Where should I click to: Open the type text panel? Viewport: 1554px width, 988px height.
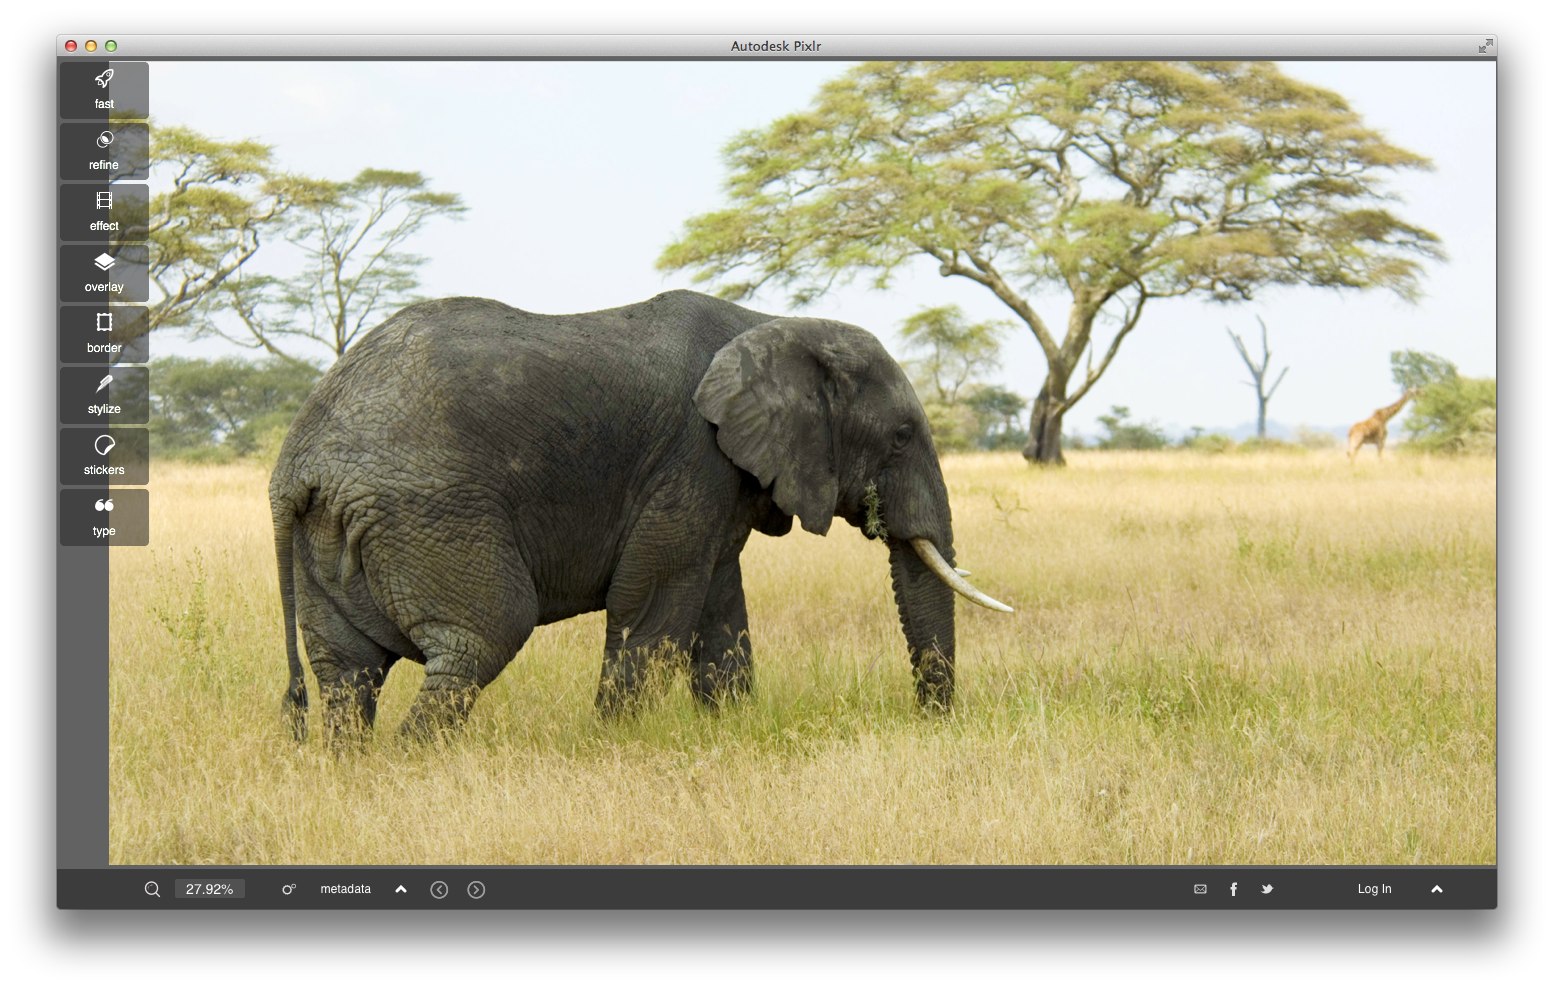point(104,517)
